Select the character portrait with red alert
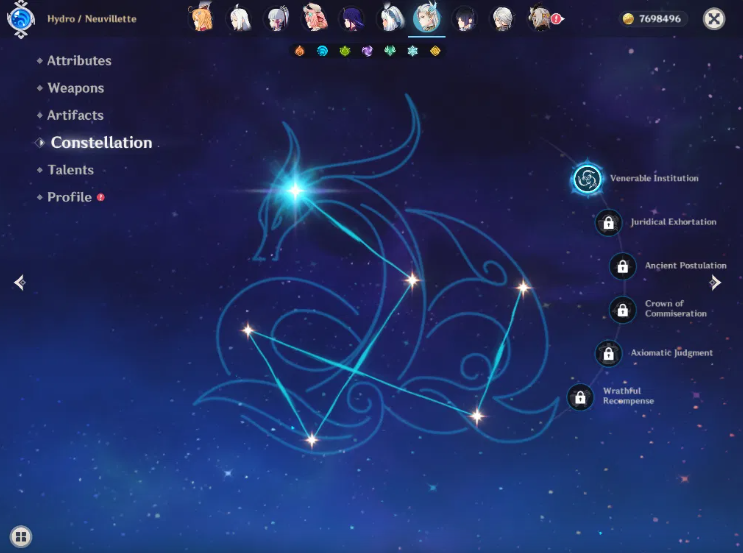 [540, 18]
